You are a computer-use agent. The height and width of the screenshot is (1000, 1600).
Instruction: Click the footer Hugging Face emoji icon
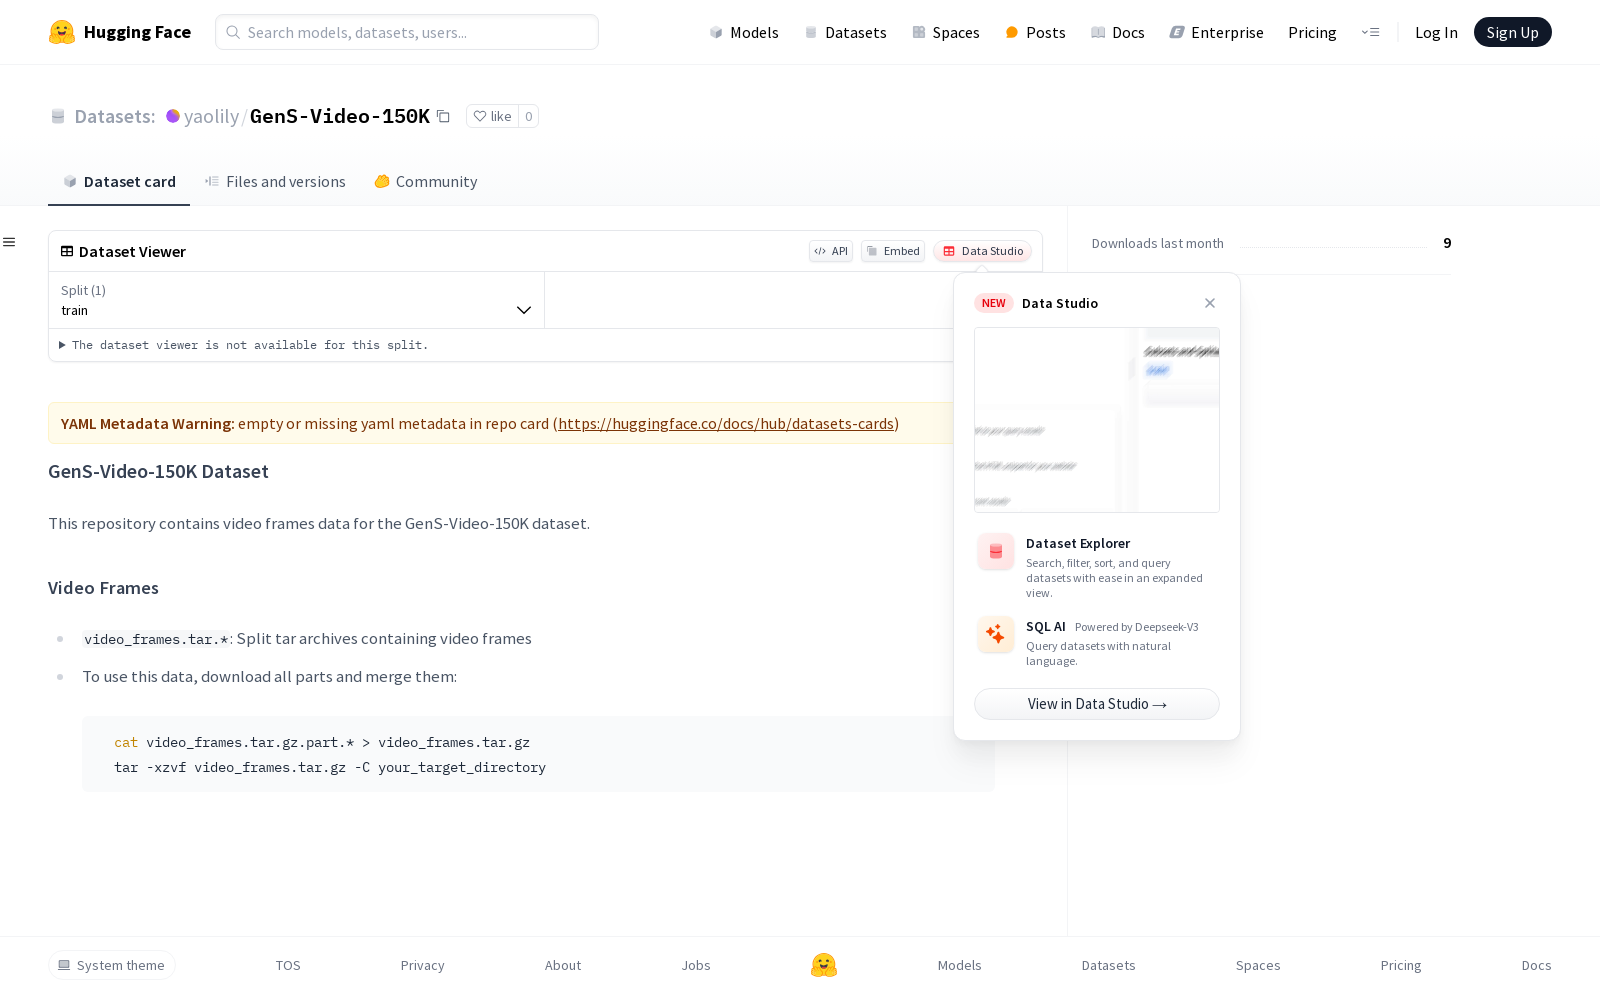click(x=824, y=965)
